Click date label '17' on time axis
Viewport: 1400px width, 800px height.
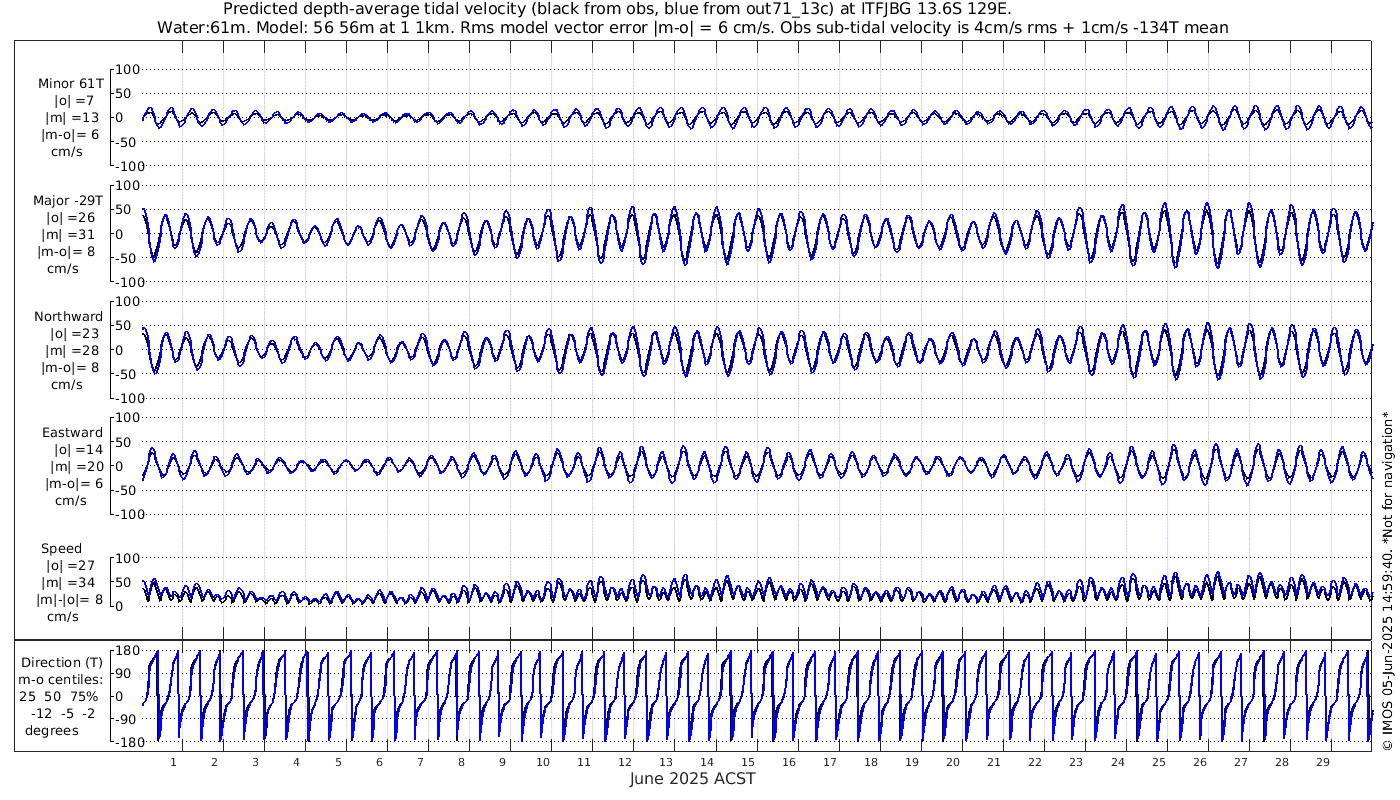(x=830, y=762)
